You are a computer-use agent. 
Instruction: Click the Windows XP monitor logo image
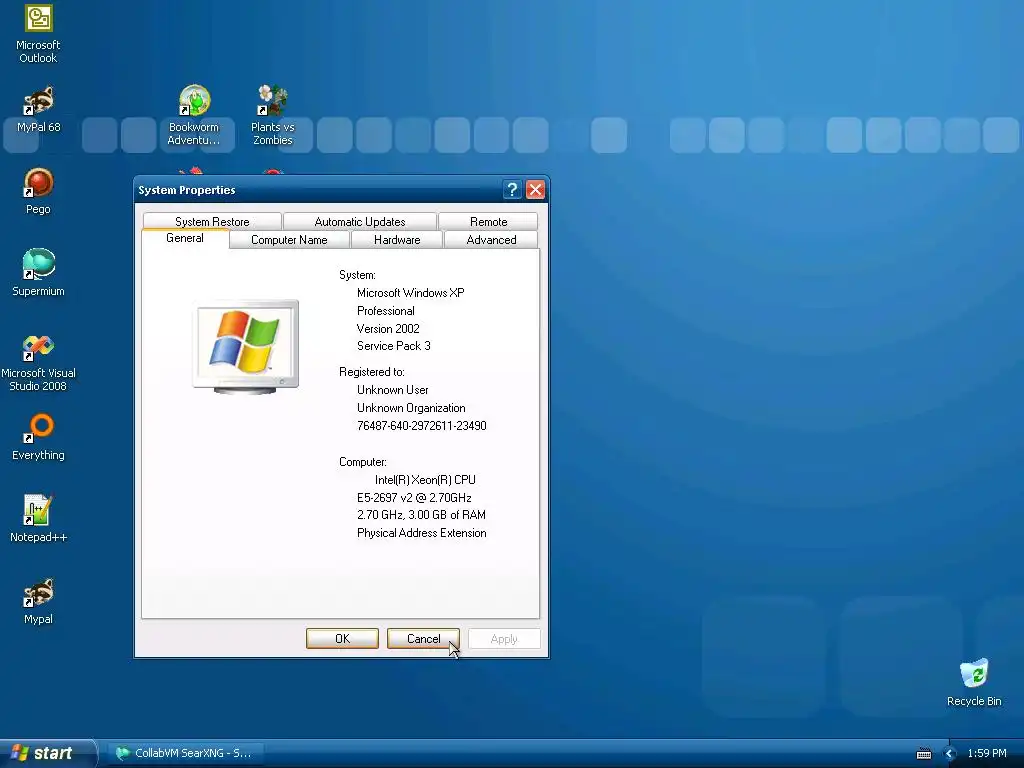point(246,347)
